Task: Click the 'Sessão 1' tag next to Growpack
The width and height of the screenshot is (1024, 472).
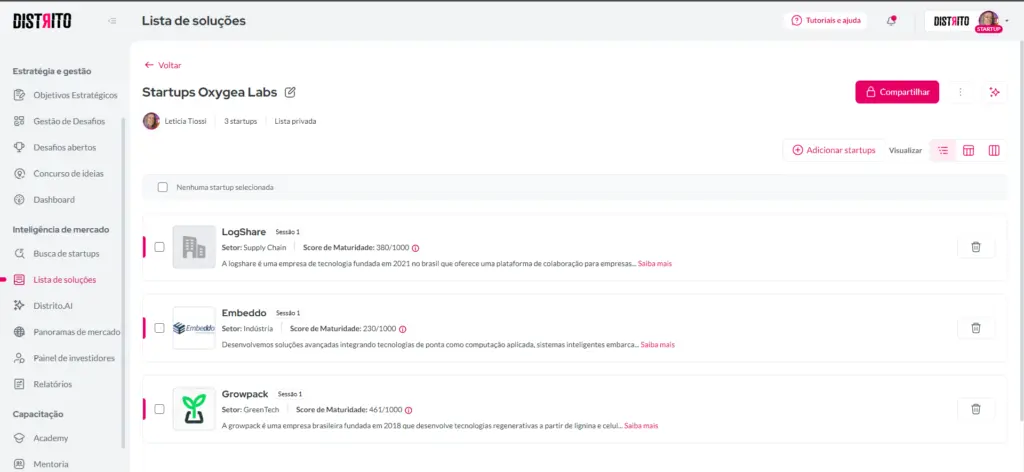Action: [x=290, y=394]
